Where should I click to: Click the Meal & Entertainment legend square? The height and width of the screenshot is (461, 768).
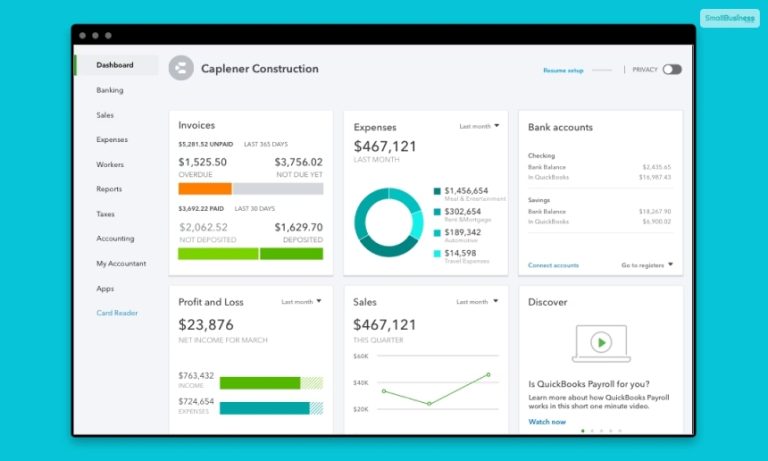coord(437,191)
